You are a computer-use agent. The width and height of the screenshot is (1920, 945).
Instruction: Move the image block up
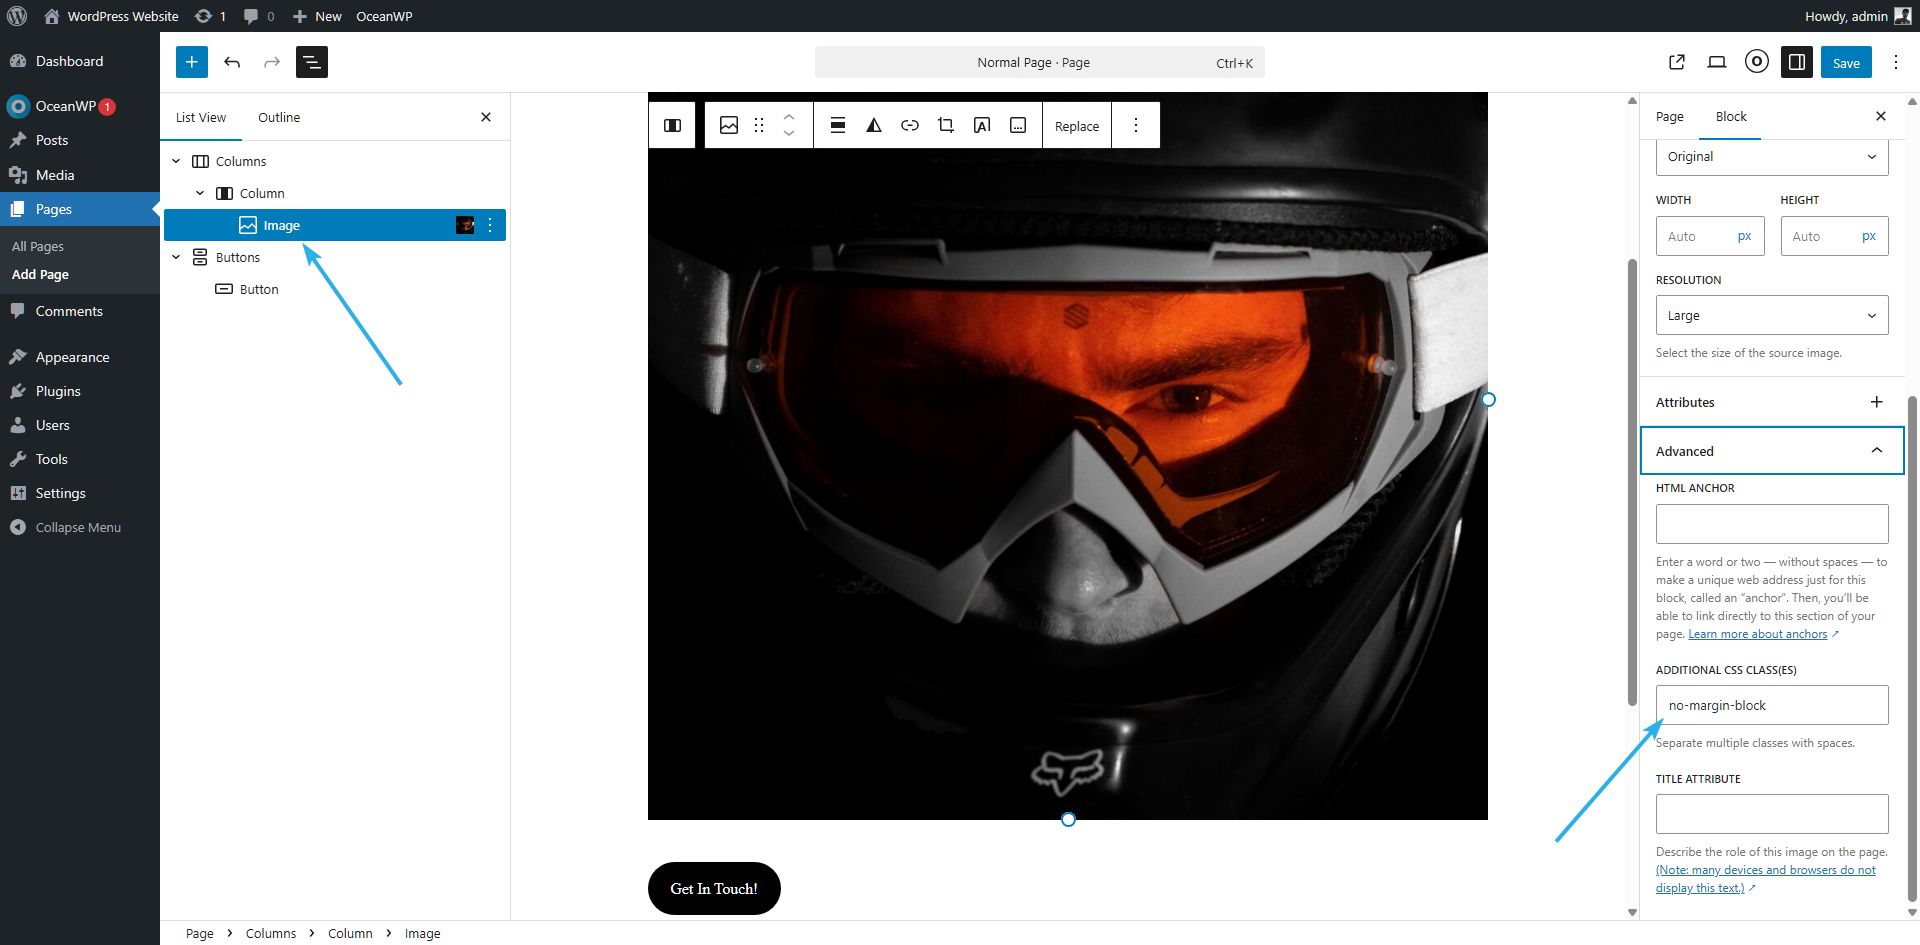[x=789, y=117]
